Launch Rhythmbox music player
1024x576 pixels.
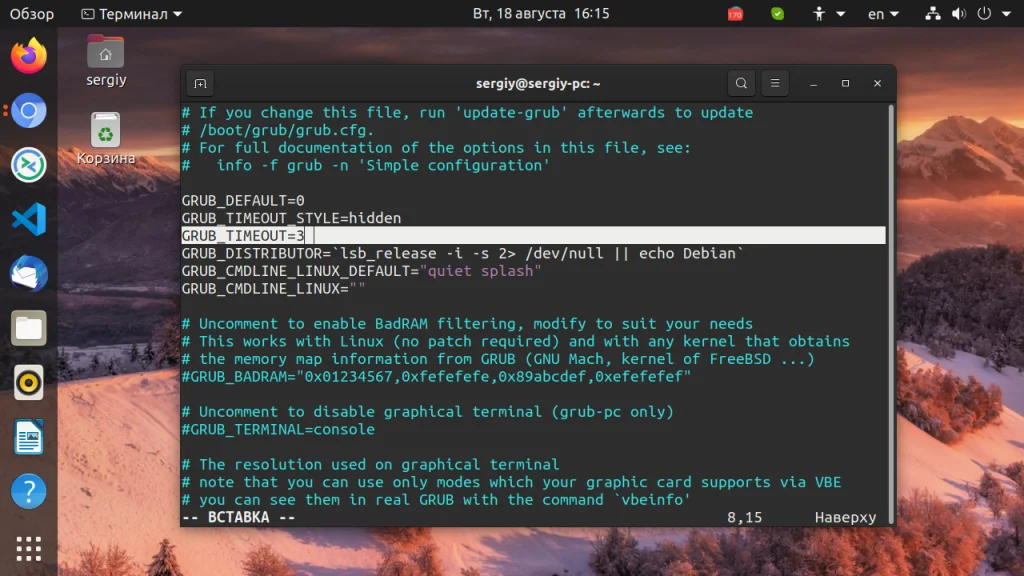point(29,382)
